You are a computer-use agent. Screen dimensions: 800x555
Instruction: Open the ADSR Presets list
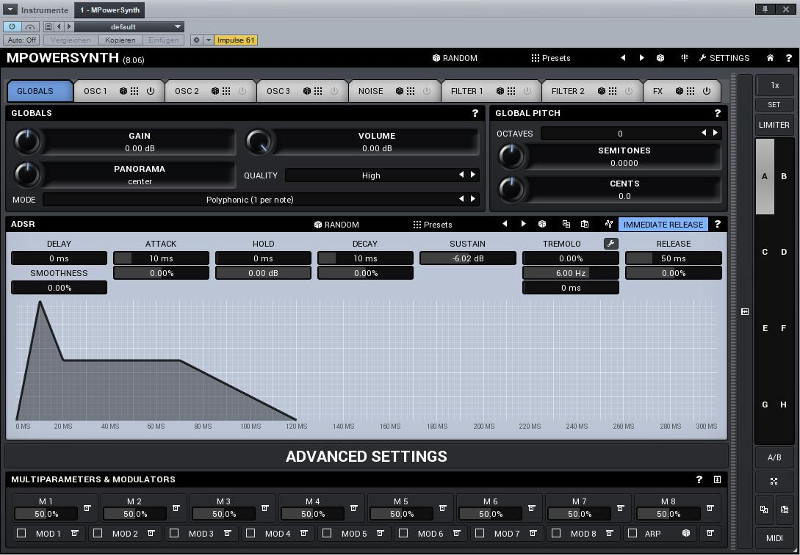[x=433, y=224]
